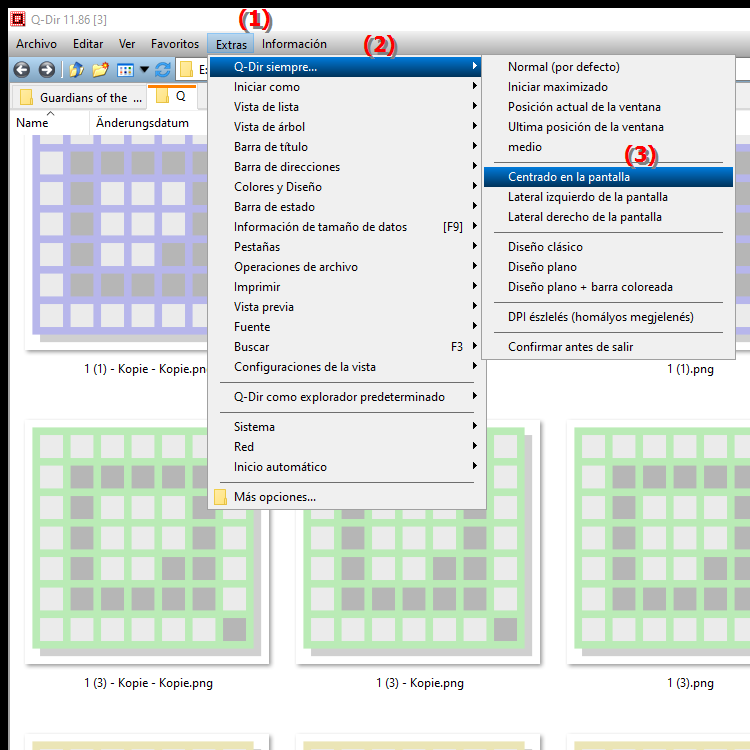This screenshot has height=750, width=750.
Task: Select thumbnail 1 (3).png
Action: tap(658, 542)
